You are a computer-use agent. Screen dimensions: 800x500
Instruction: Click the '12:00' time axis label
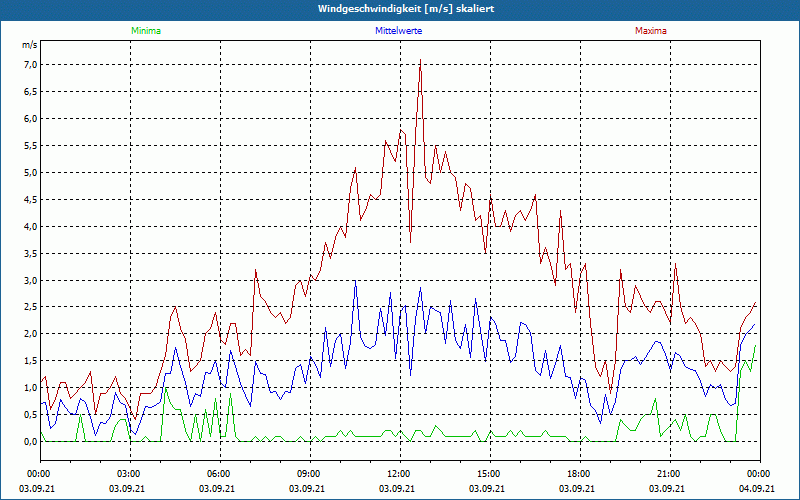[397, 474]
